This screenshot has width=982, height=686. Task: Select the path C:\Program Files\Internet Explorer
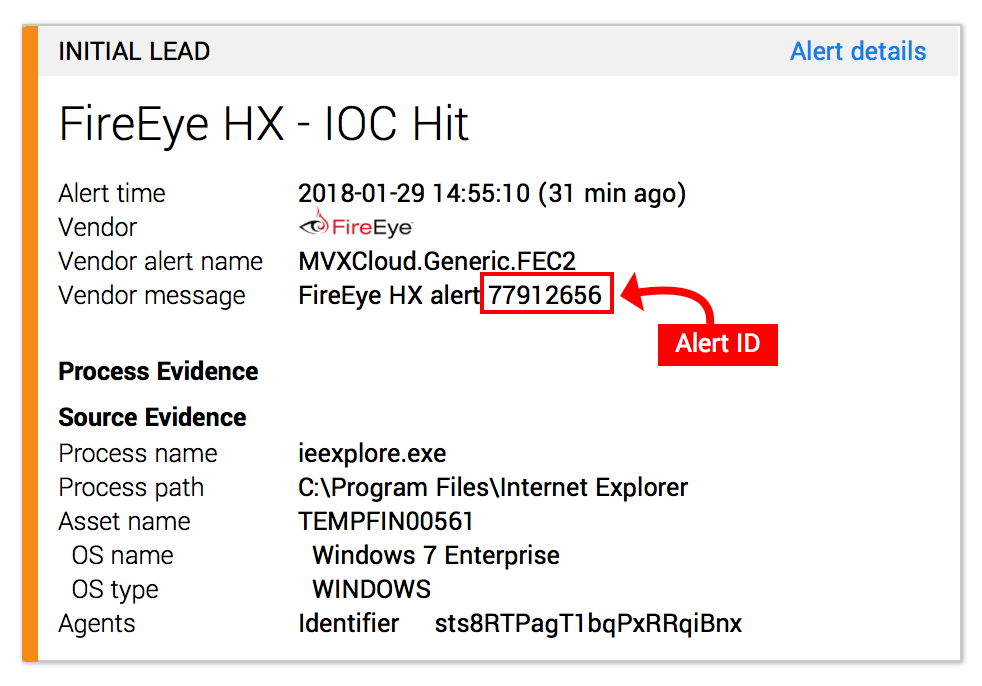493,487
